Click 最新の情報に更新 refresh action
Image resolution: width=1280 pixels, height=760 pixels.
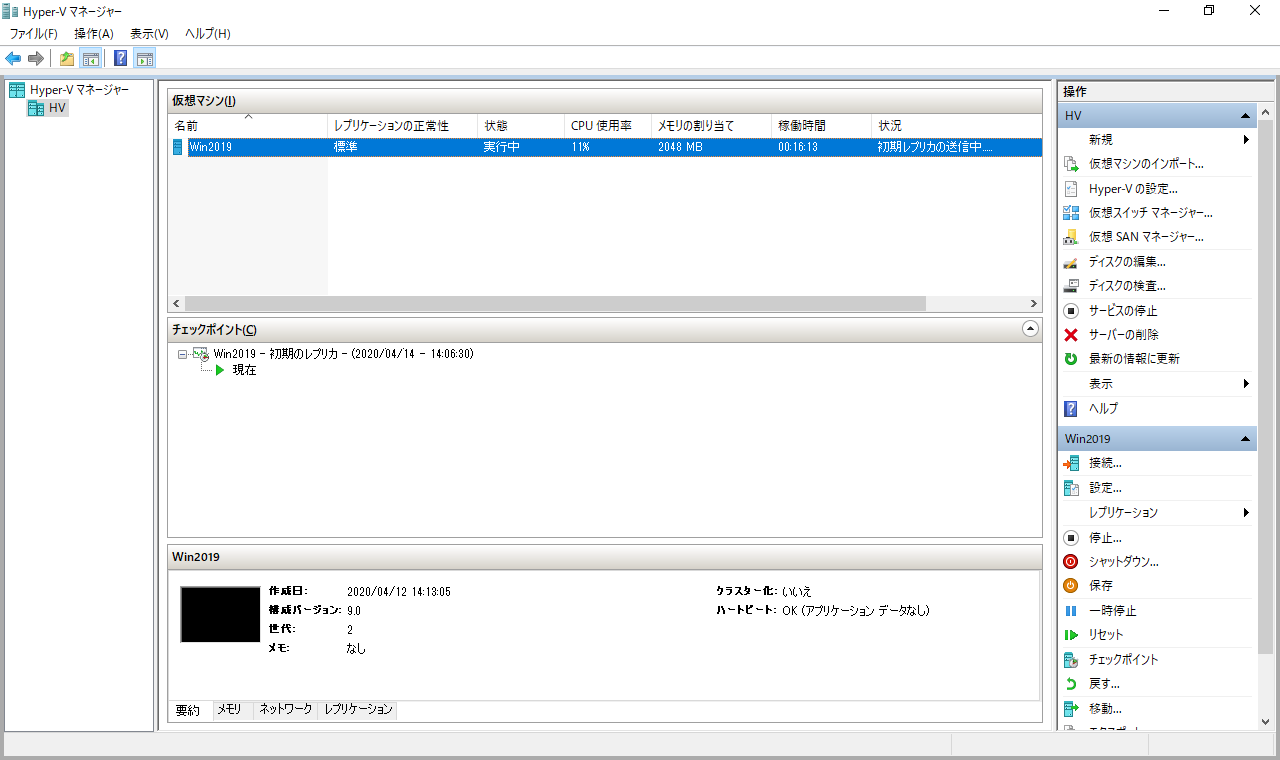point(1134,358)
